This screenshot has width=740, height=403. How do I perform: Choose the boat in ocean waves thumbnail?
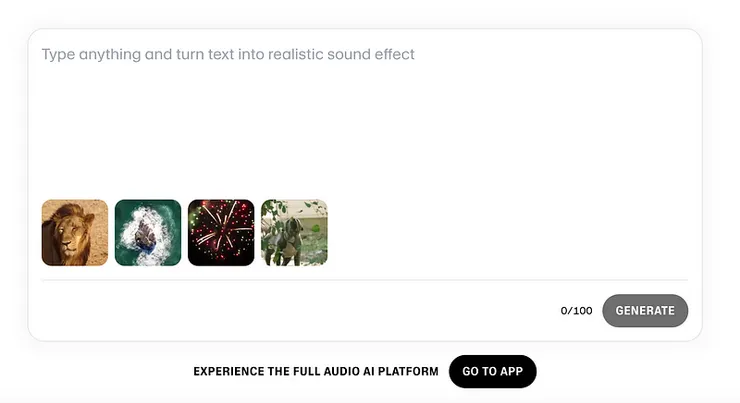click(148, 233)
